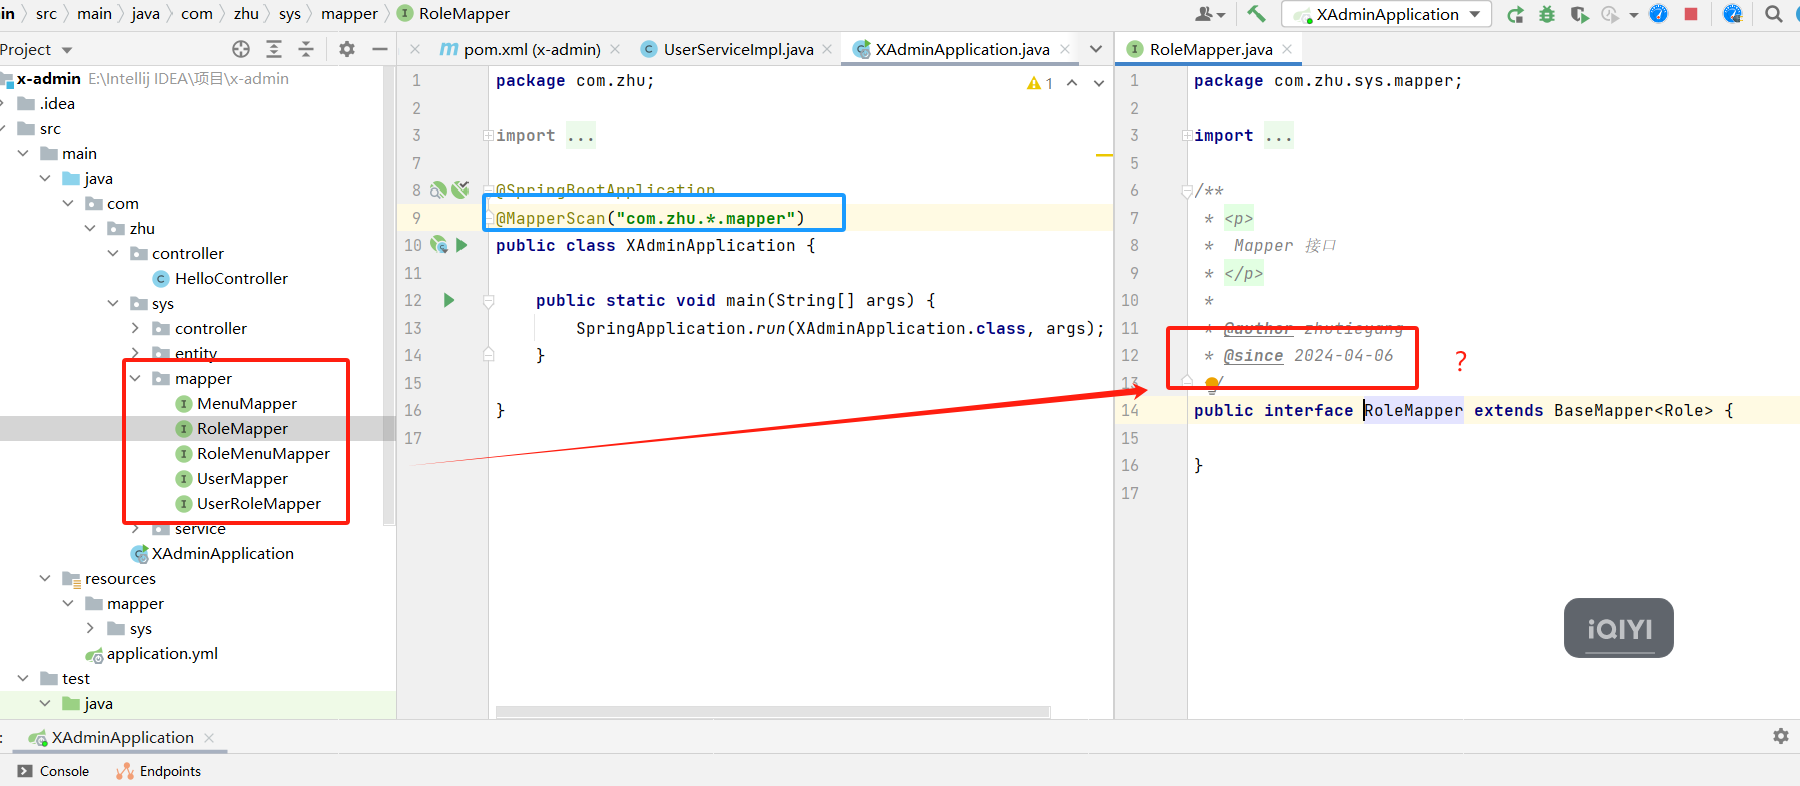Show the hidden tabs dropdown chevron
1800x786 pixels.
pos(1096,49)
